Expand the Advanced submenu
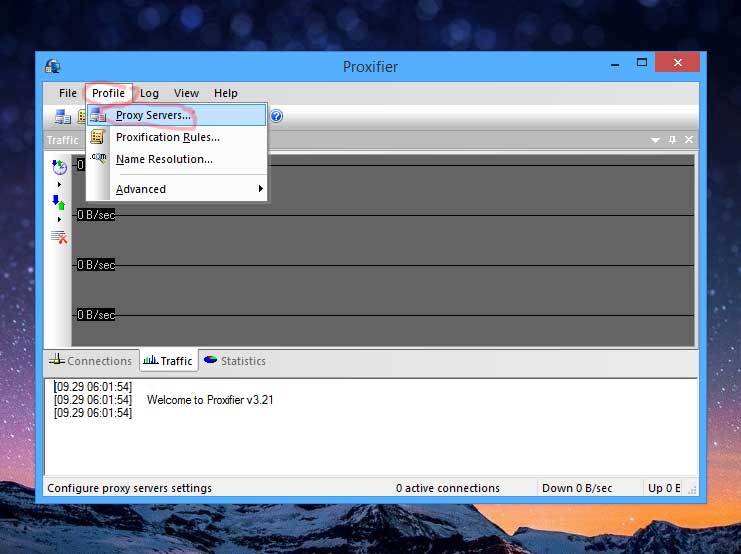The width and height of the screenshot is (741, 554). click(x=176, y=189)
